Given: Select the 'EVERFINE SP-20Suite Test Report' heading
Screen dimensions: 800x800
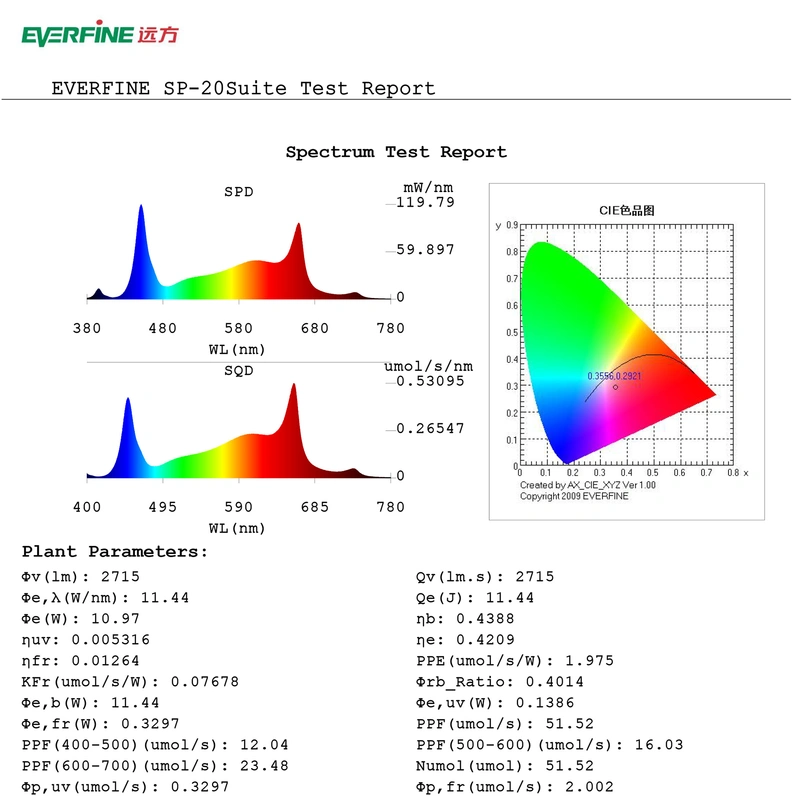Looking at the screenshot, I should 243,89.
